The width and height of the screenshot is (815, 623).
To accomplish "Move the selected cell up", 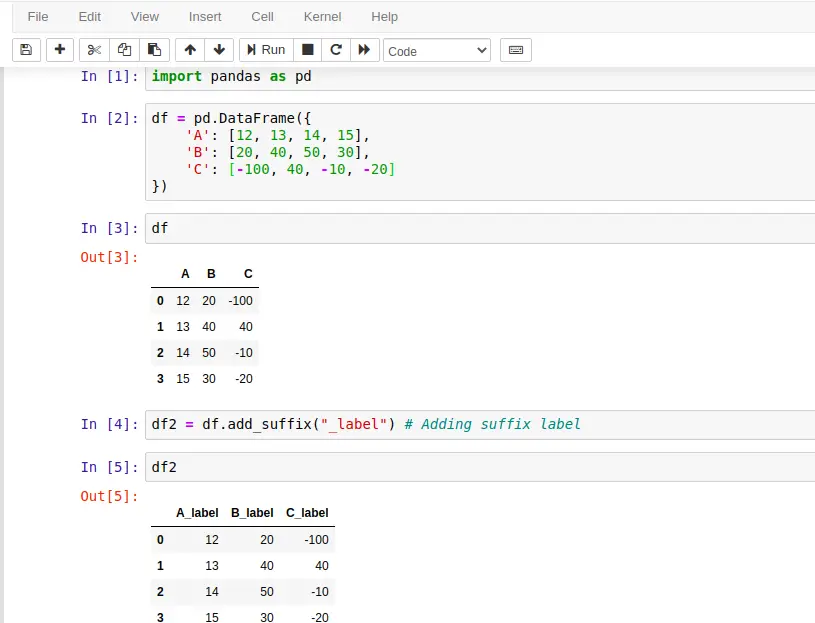I will [x=189, y=49].
